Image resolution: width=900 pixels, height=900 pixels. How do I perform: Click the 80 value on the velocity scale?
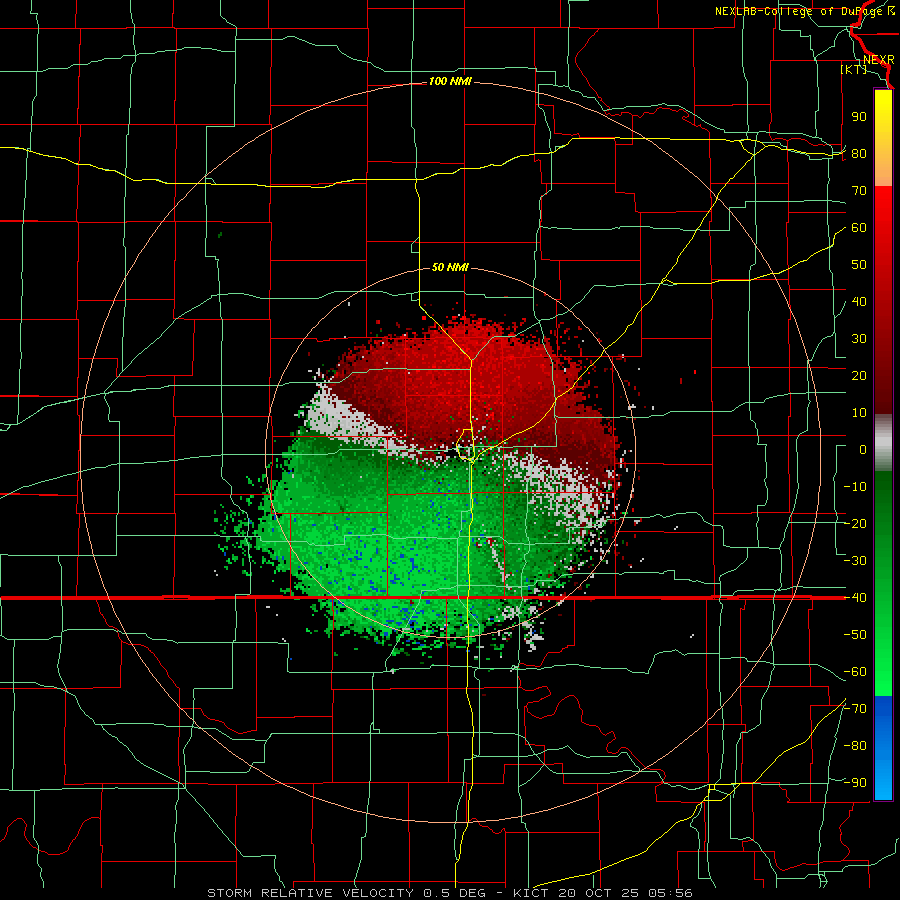tap(859, 154)
